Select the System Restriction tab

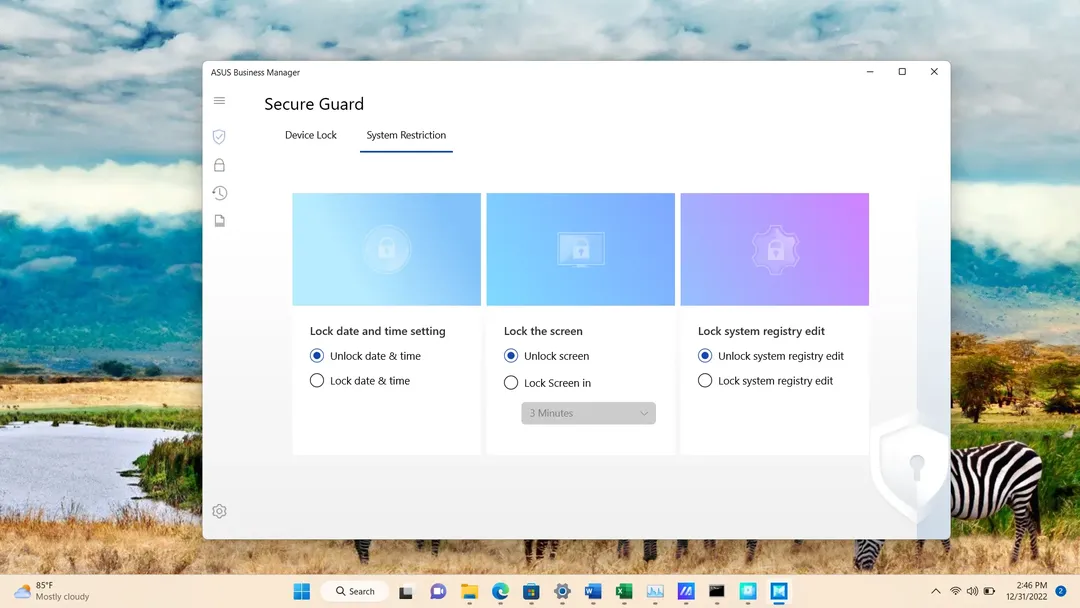pos(406,135)
